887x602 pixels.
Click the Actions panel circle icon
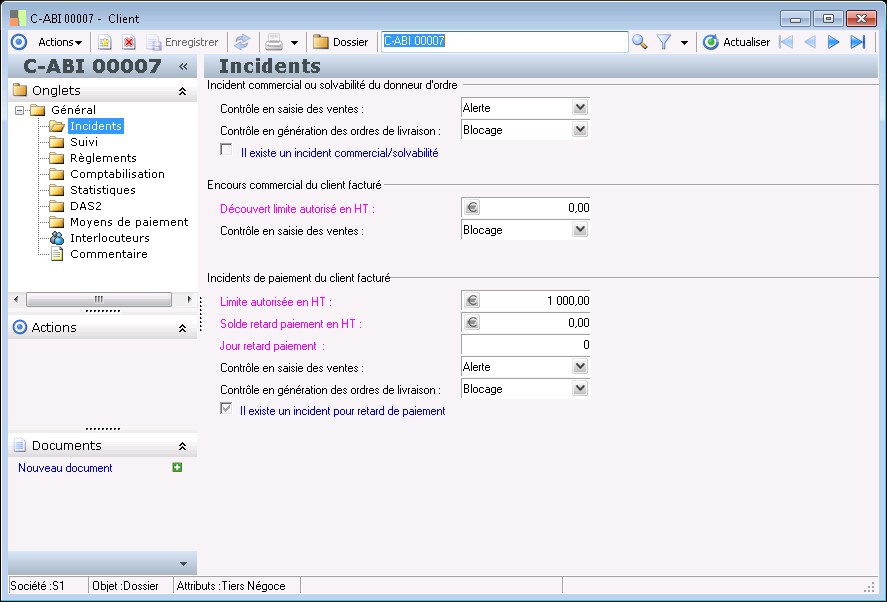pyautogui.click(x=20, y=327)
